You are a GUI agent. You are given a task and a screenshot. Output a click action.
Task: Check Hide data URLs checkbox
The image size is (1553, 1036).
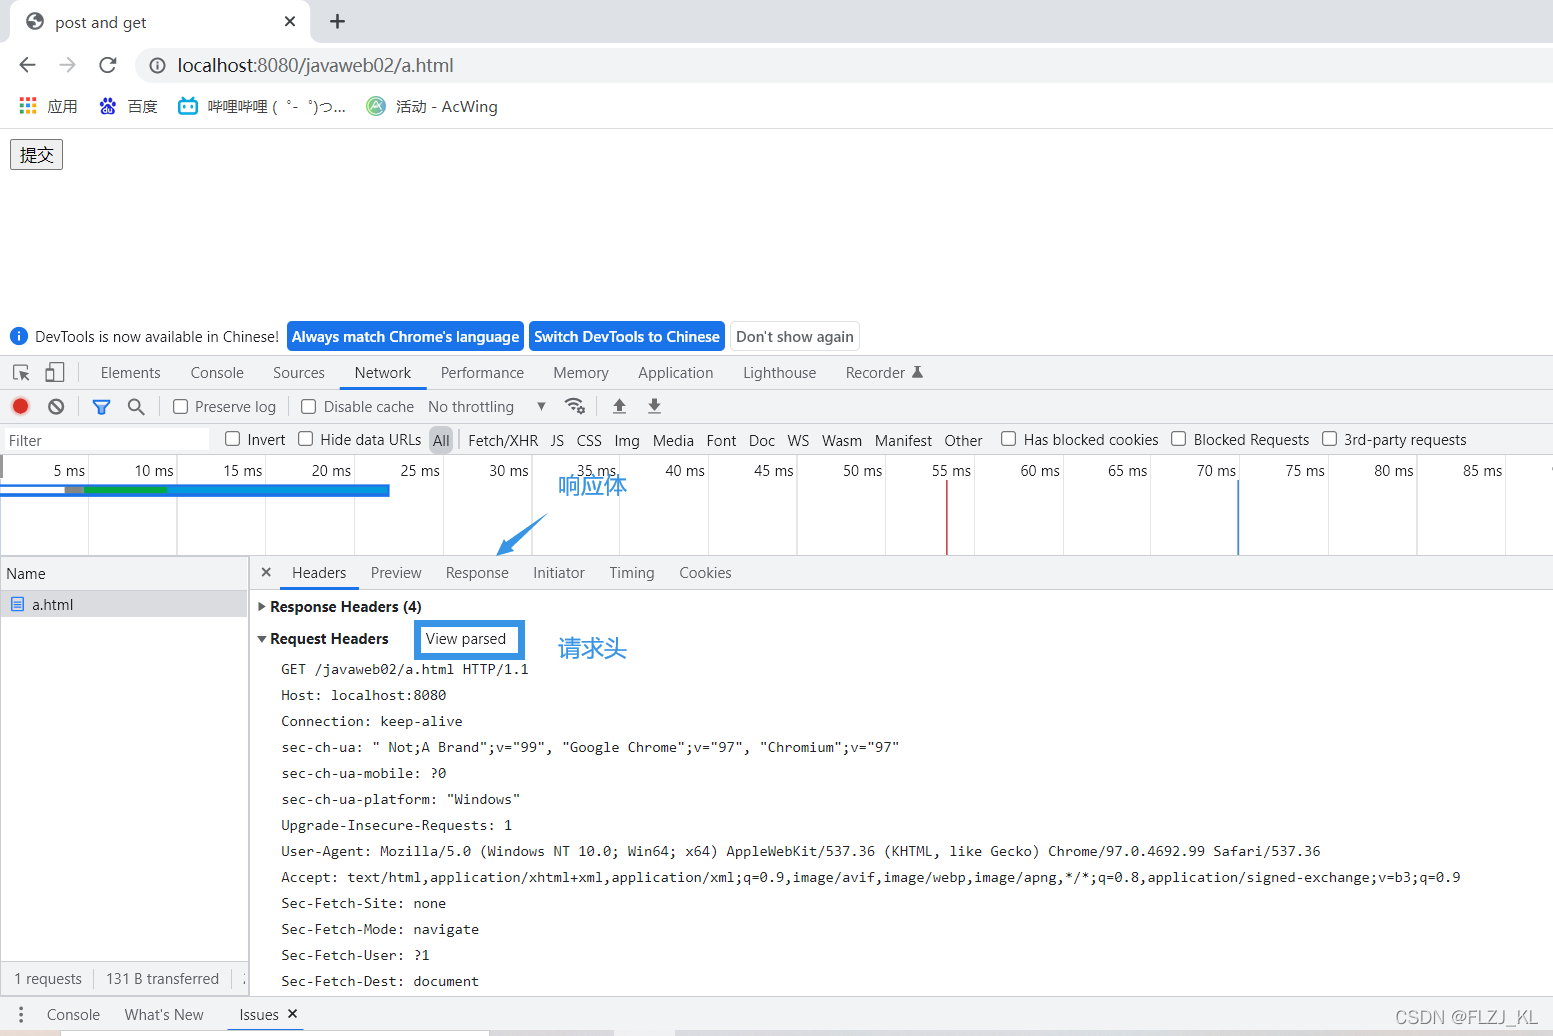[306, 439]
